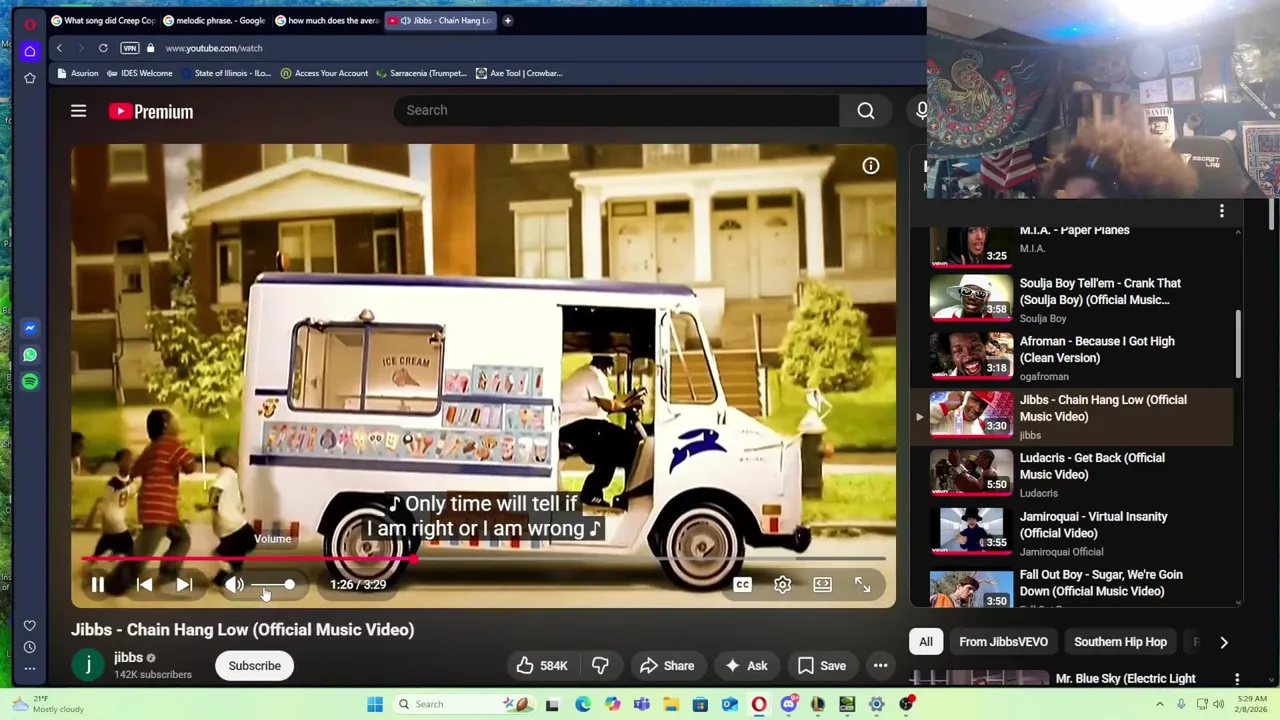Seek in the red video progress bar
The image size is (1280, 720).
coord(483,559)
